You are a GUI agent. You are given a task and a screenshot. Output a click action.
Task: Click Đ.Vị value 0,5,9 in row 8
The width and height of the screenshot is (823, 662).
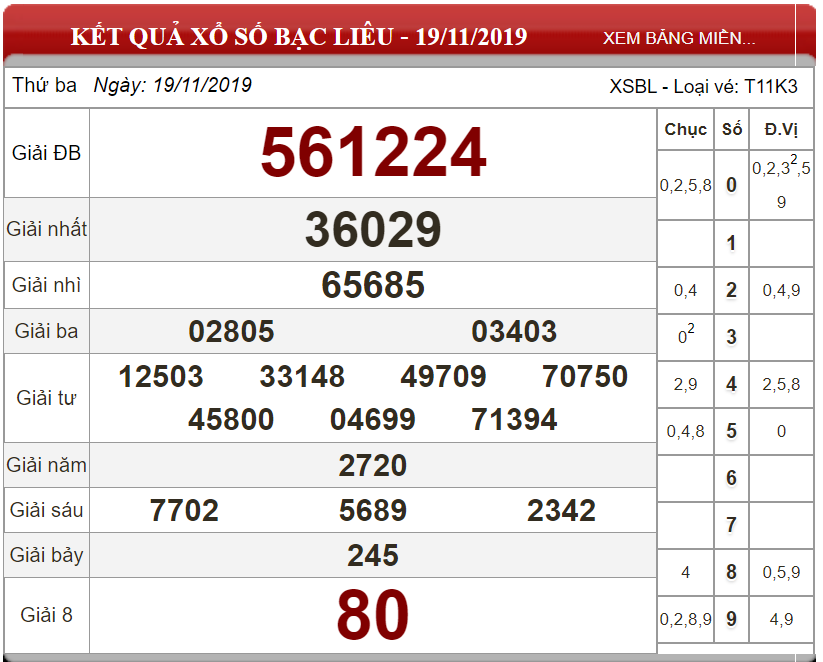point(781,572)
